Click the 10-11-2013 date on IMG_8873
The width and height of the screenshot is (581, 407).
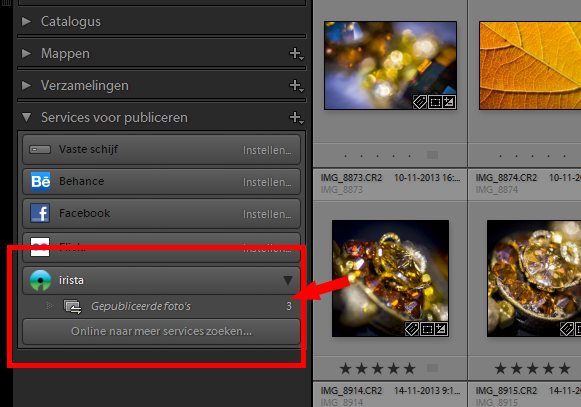(x=427, y=178)
